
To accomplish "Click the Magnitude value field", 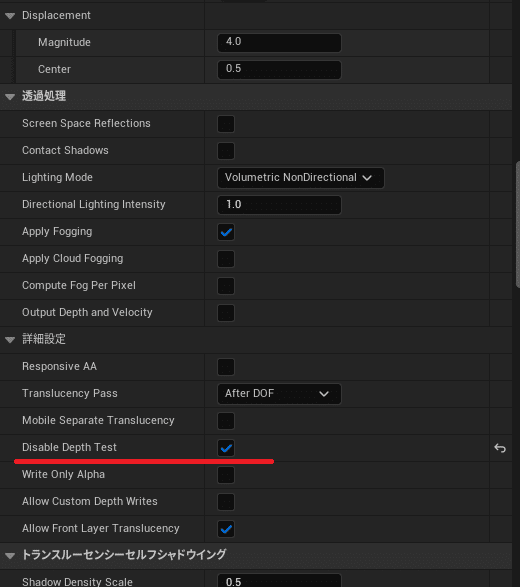I will (279, 43).
